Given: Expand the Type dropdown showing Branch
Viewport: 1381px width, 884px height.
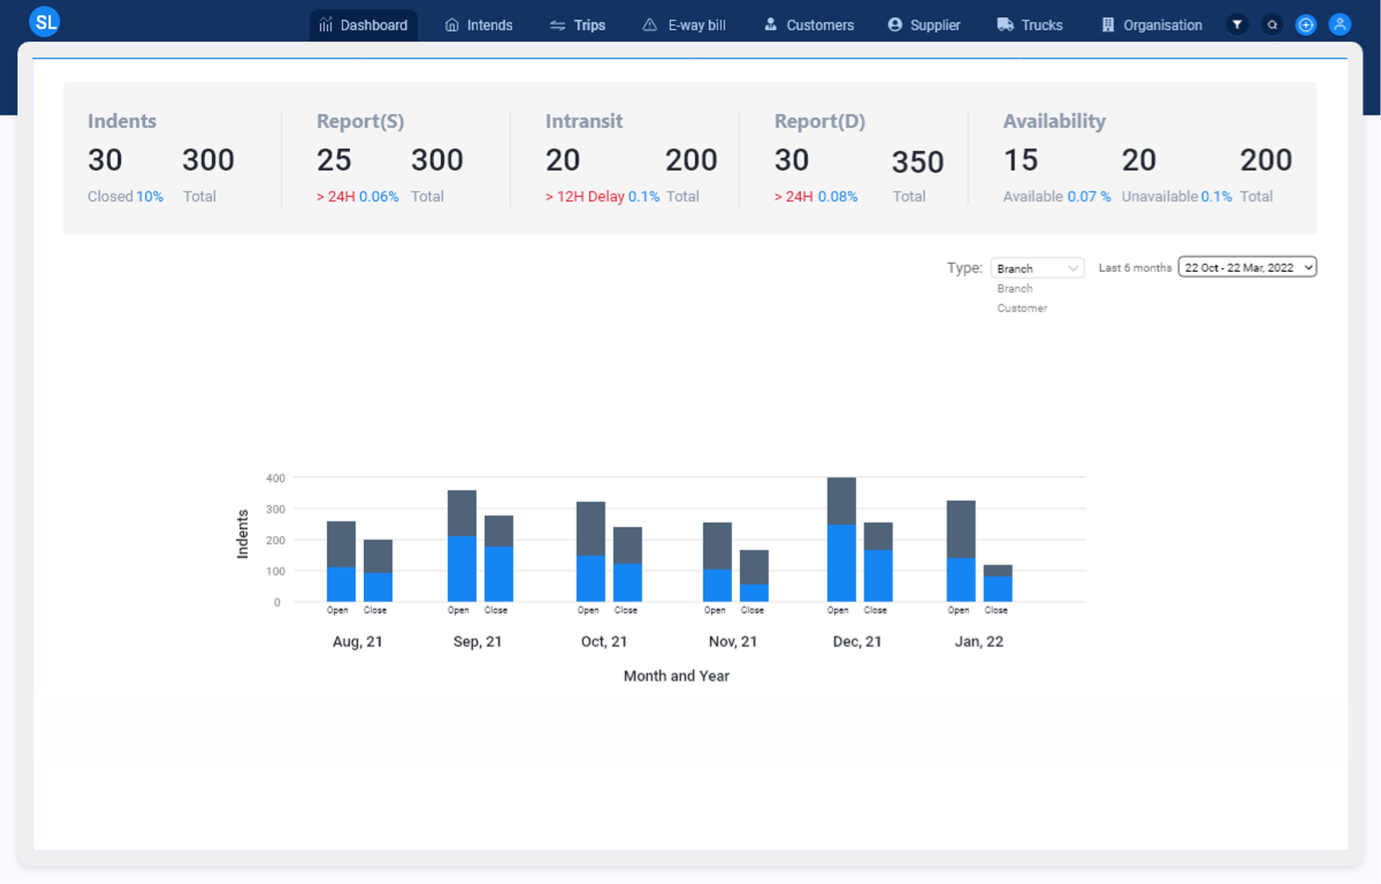Looking at the screenshot, I should pos(1037,268).
